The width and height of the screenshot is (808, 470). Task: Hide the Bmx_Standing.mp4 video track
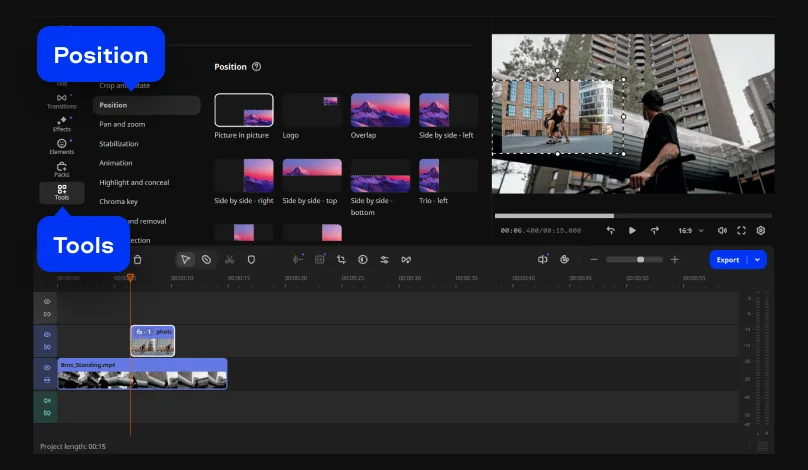[46, 368]
